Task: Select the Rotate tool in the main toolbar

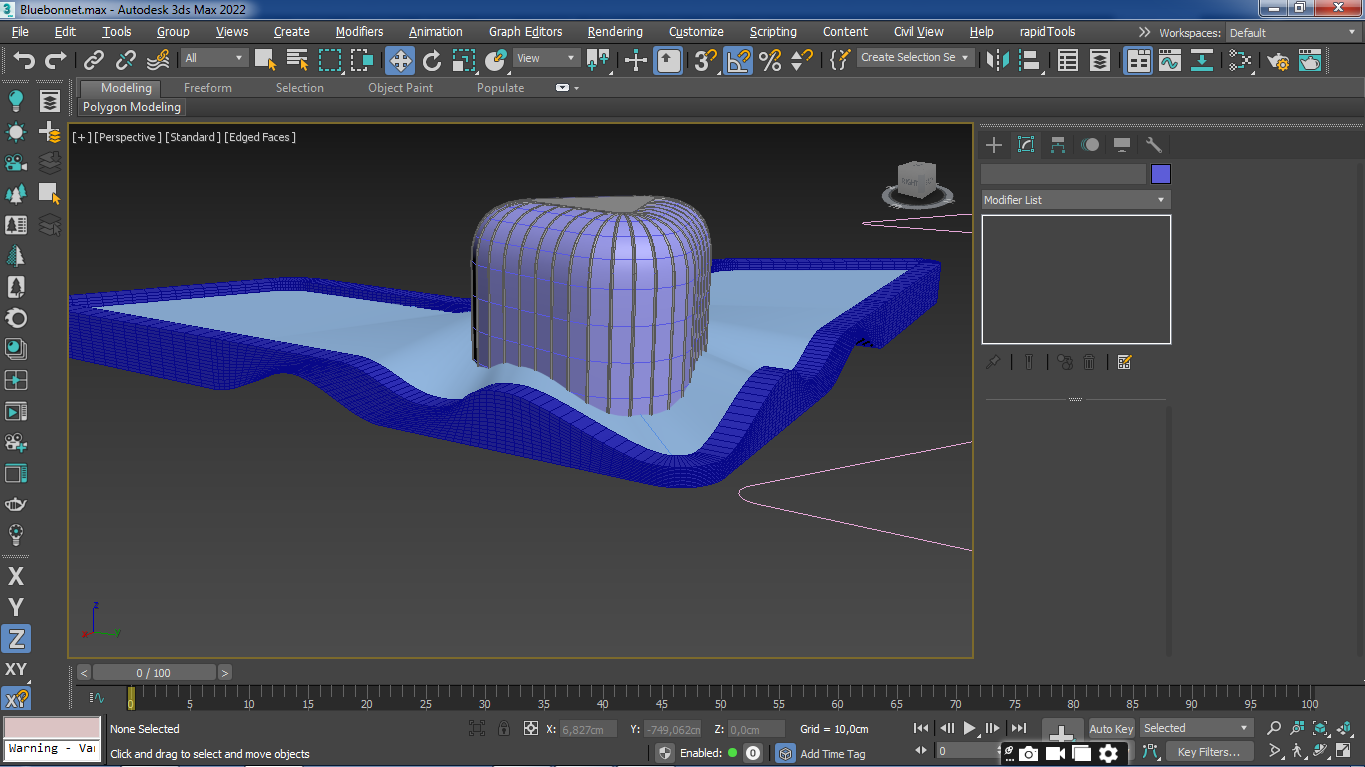Action: click(432, 61)
